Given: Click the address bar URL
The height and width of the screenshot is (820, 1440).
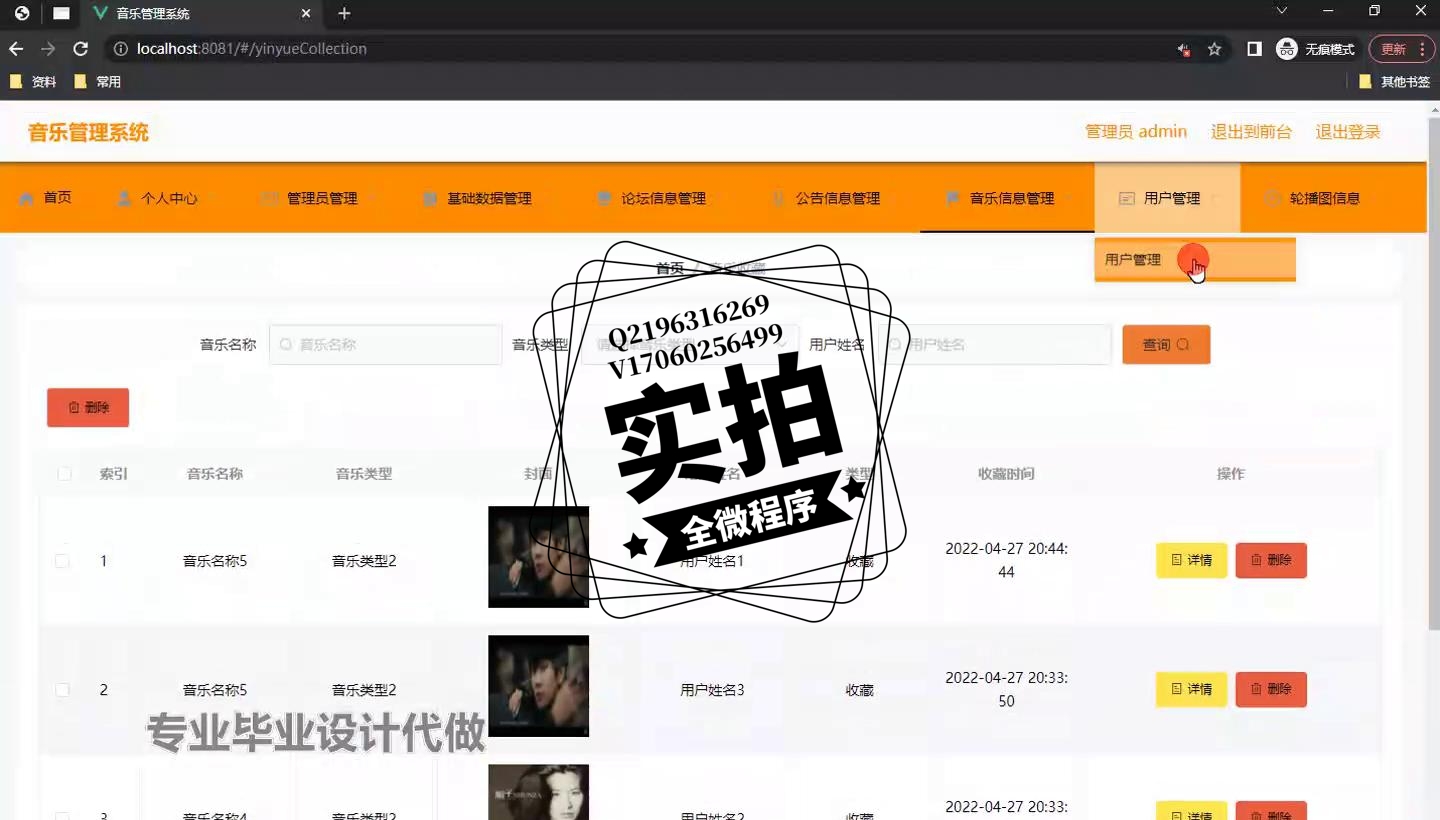Looking at the screenshot, I should pos(251,49).
